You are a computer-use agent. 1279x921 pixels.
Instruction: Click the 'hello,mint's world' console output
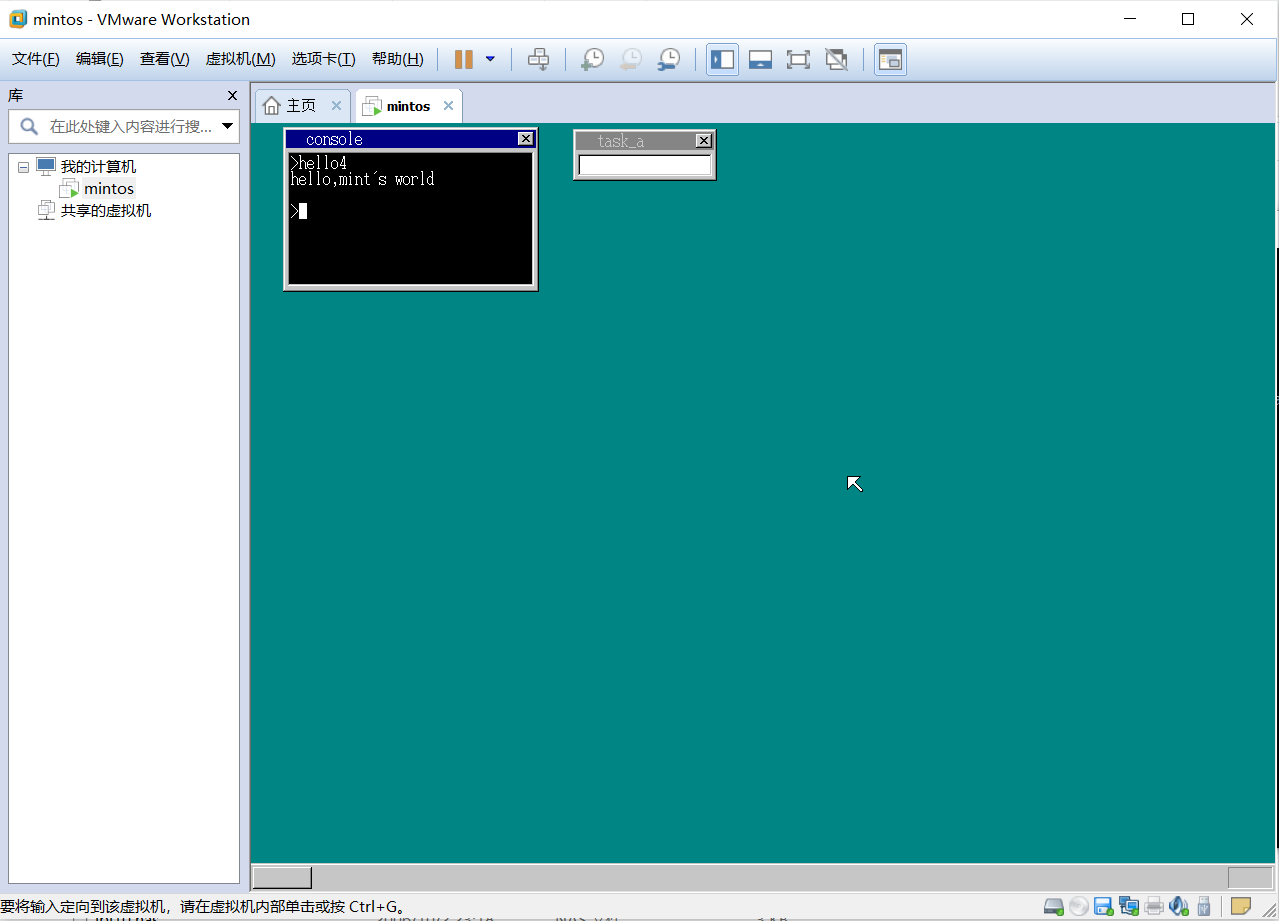pos(362,179)
